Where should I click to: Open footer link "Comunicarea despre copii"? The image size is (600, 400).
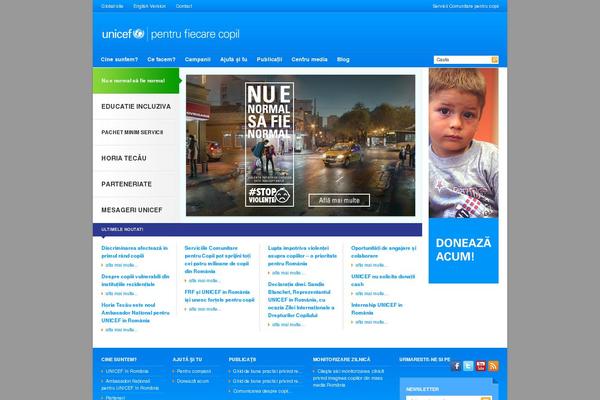coord(262,391)
